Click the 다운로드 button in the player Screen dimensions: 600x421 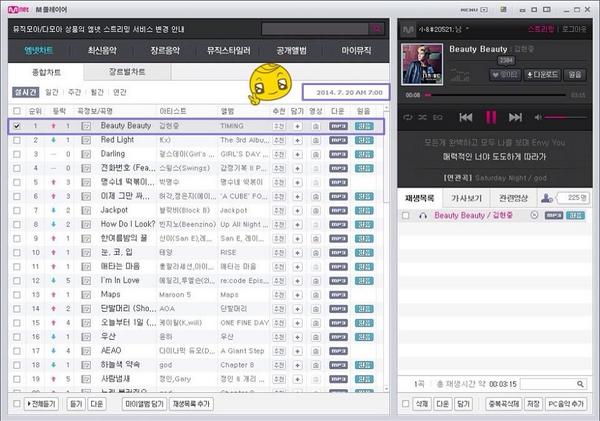tap(543, 75)
